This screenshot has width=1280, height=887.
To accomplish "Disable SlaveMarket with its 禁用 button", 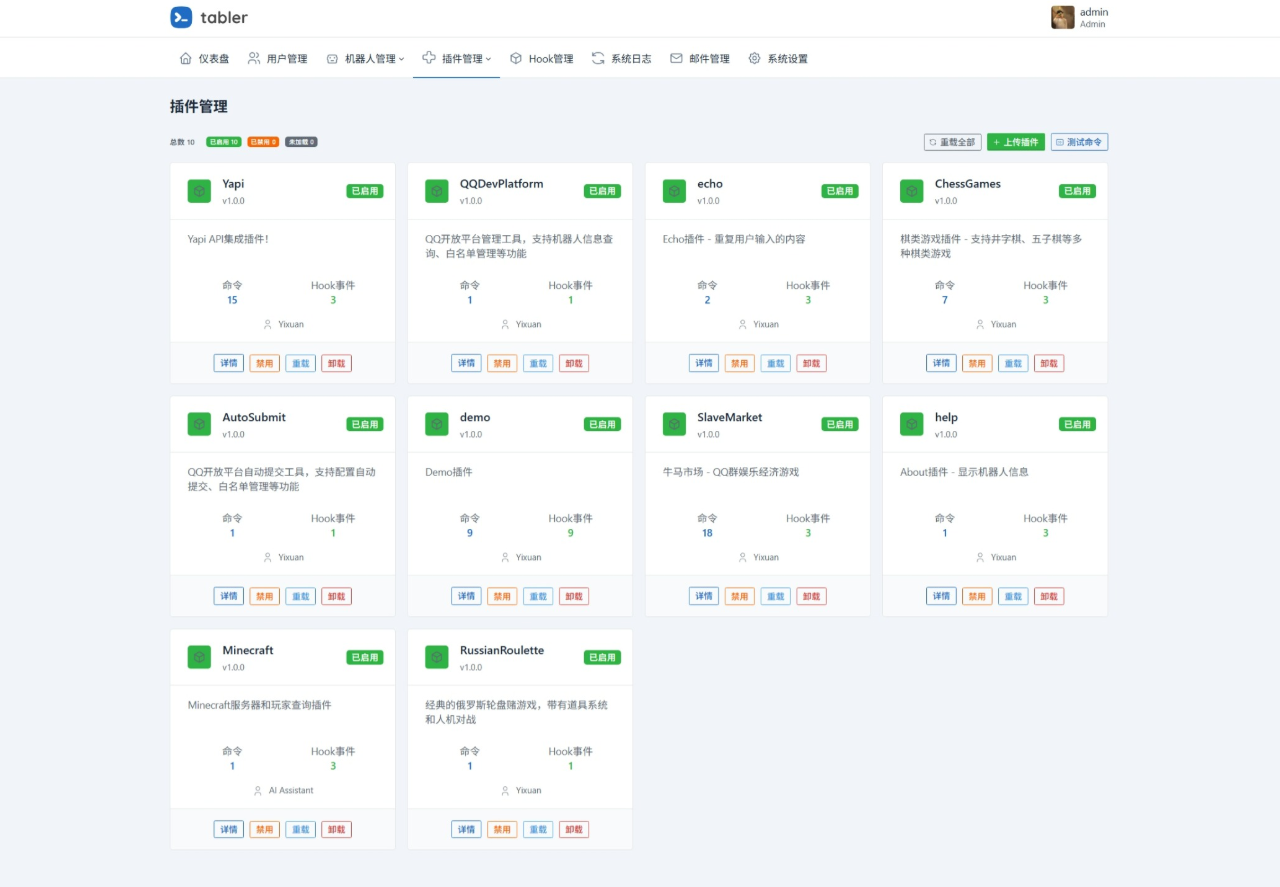I will pyautogui.click(x=740, y=596).
